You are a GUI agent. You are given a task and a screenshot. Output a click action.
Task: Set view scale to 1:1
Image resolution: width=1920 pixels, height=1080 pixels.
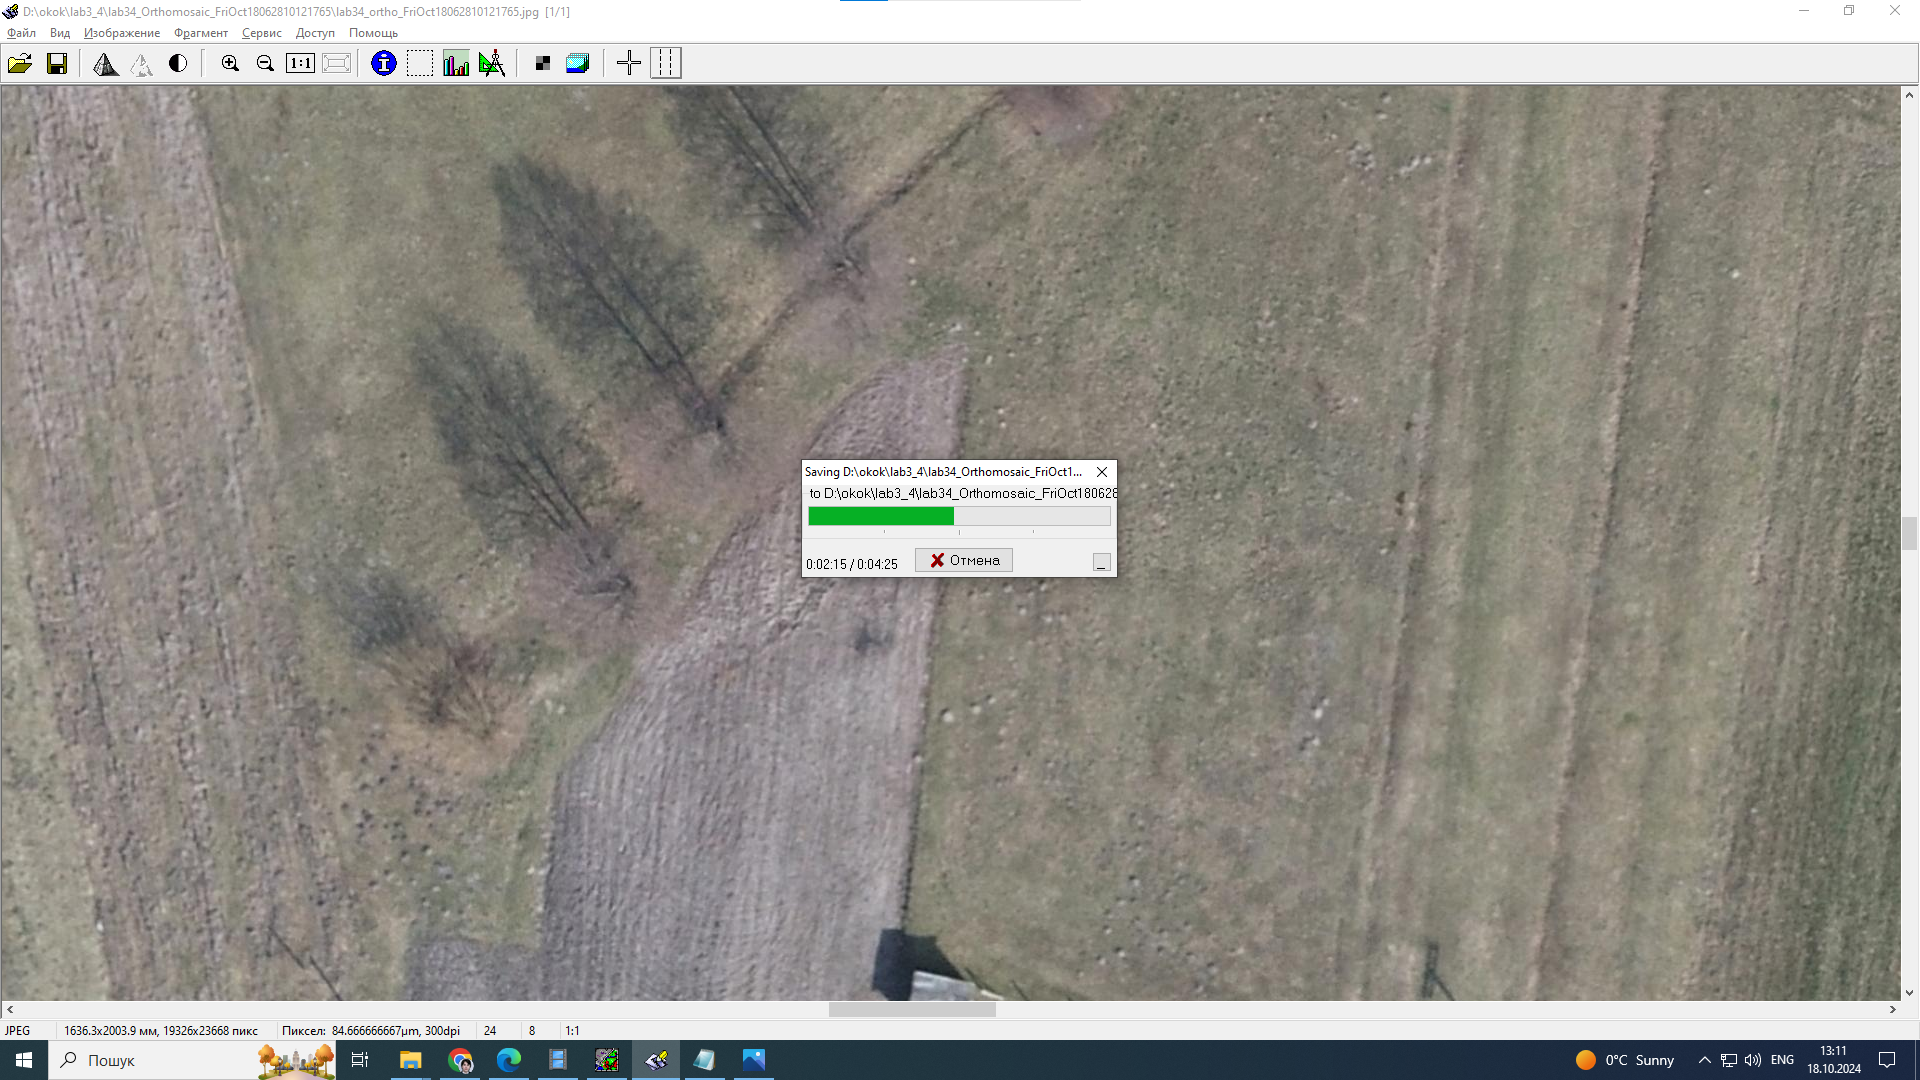300,64
